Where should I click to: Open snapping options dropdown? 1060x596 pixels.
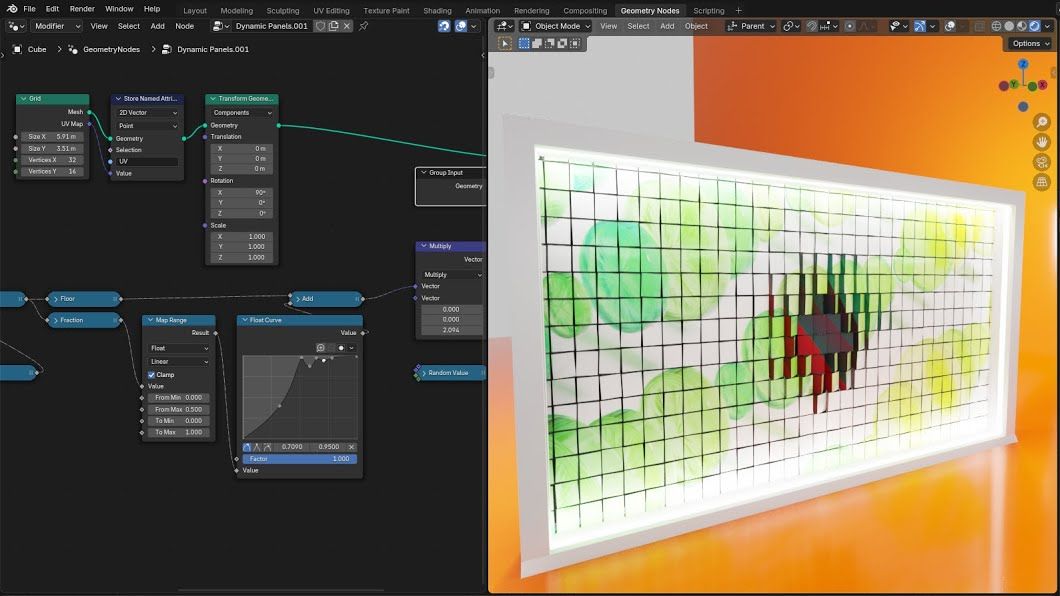click(829, 26)
